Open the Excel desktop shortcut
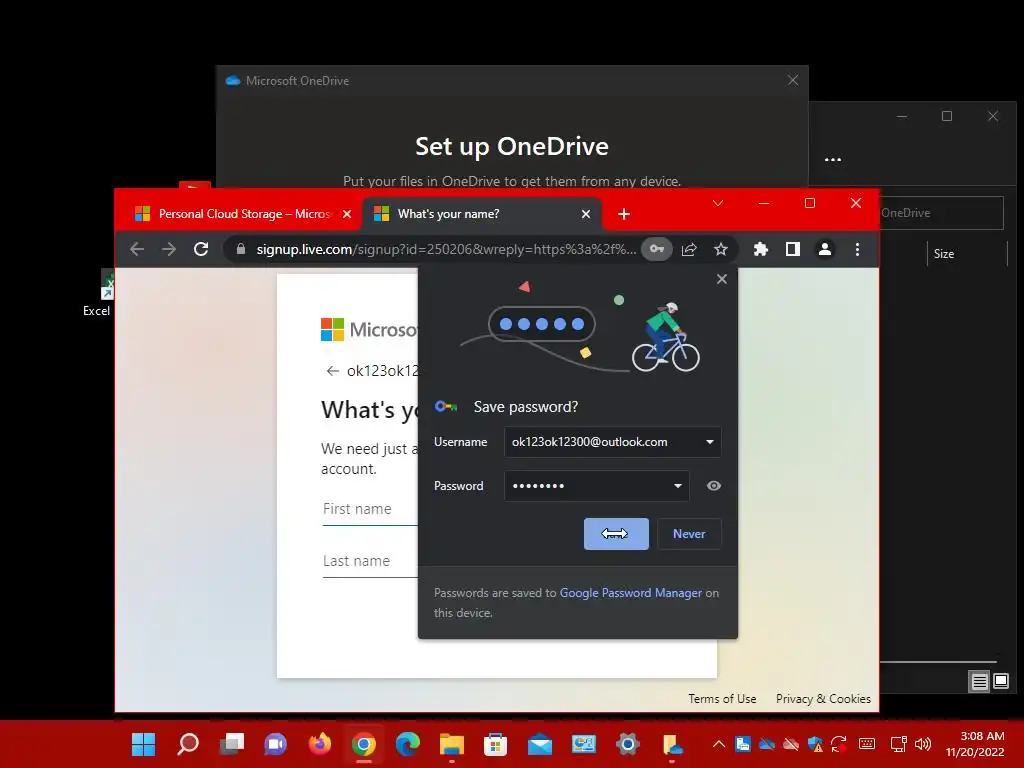The image size is (1024, 768). click(x=98, y=294)
